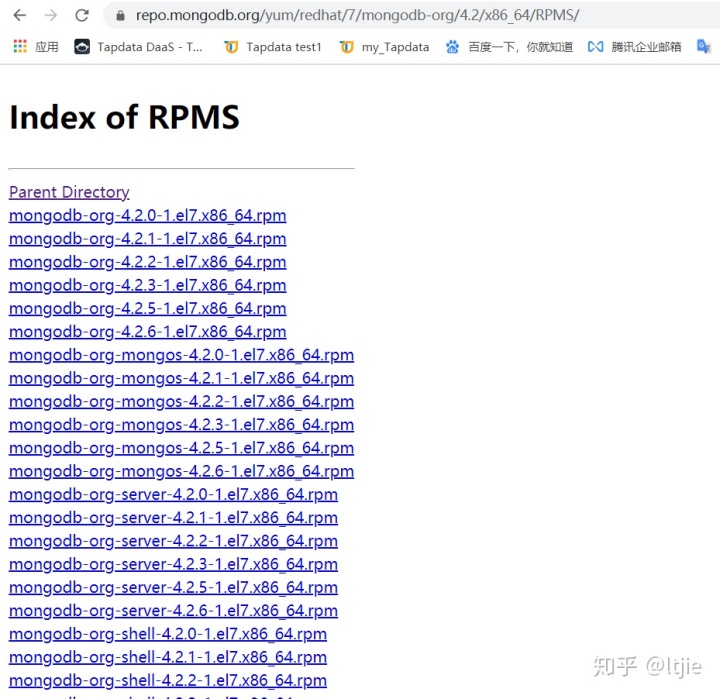
Task: Open the Tapdata test1 bookmark
Action: [284, 47]
